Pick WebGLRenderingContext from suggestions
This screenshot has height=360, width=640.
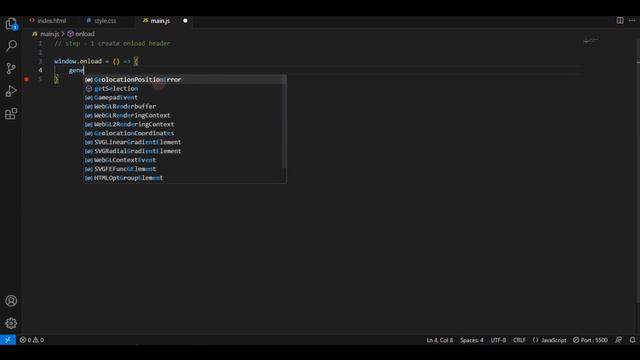185,115
